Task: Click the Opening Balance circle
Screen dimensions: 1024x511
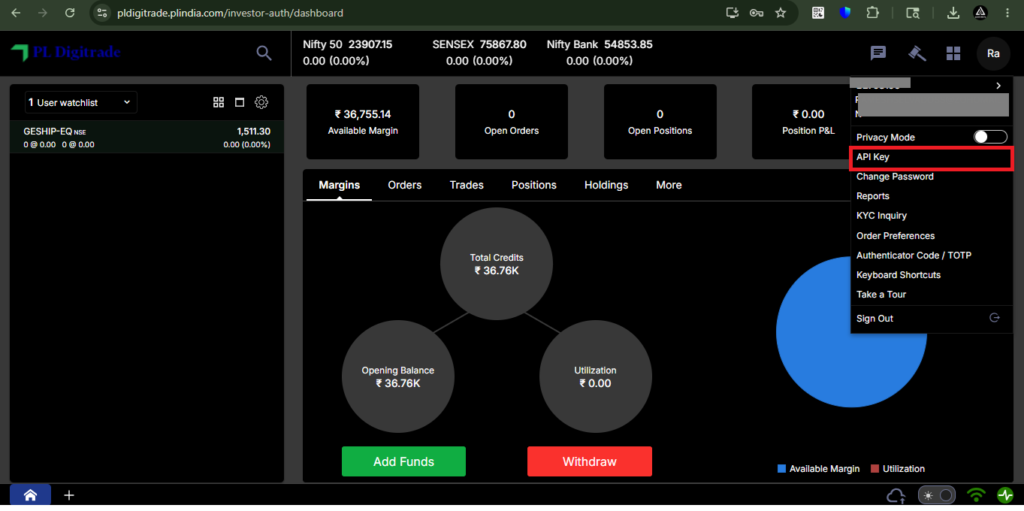Action: pyautogui.click(x=398, y=376)
